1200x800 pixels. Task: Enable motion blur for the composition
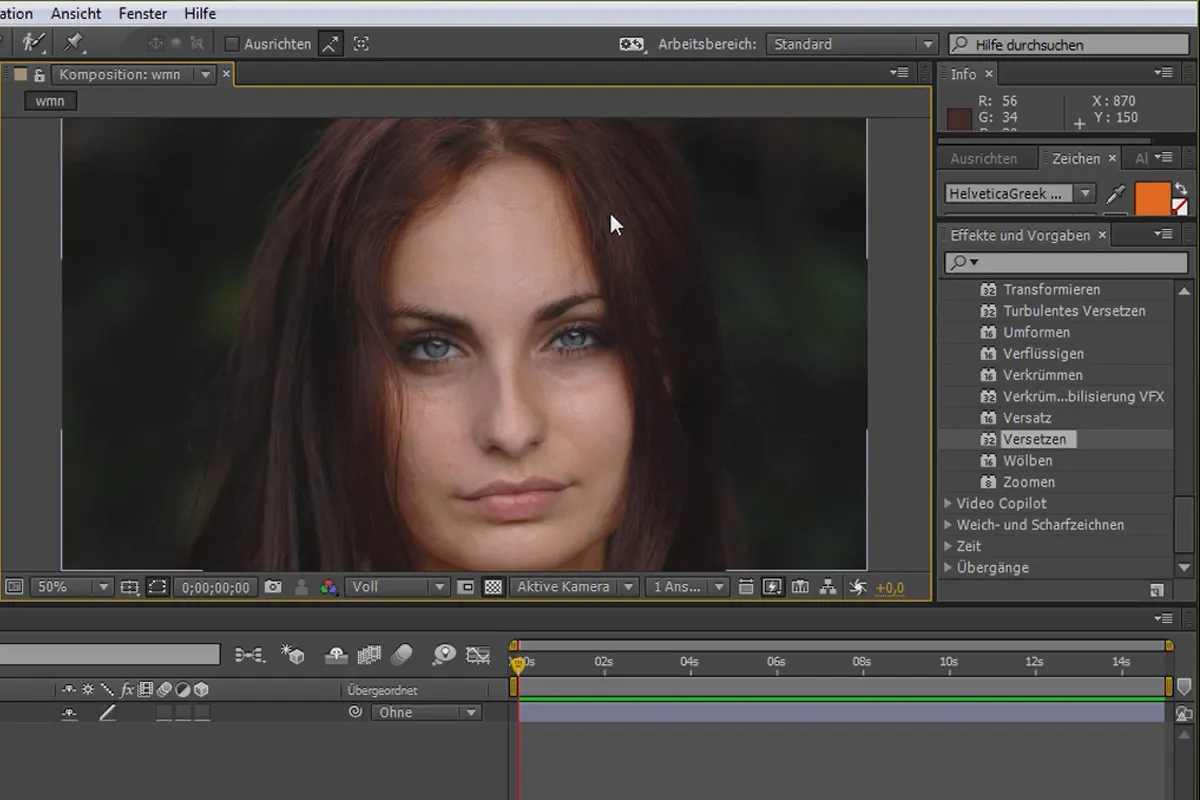[x=402, y=655]
